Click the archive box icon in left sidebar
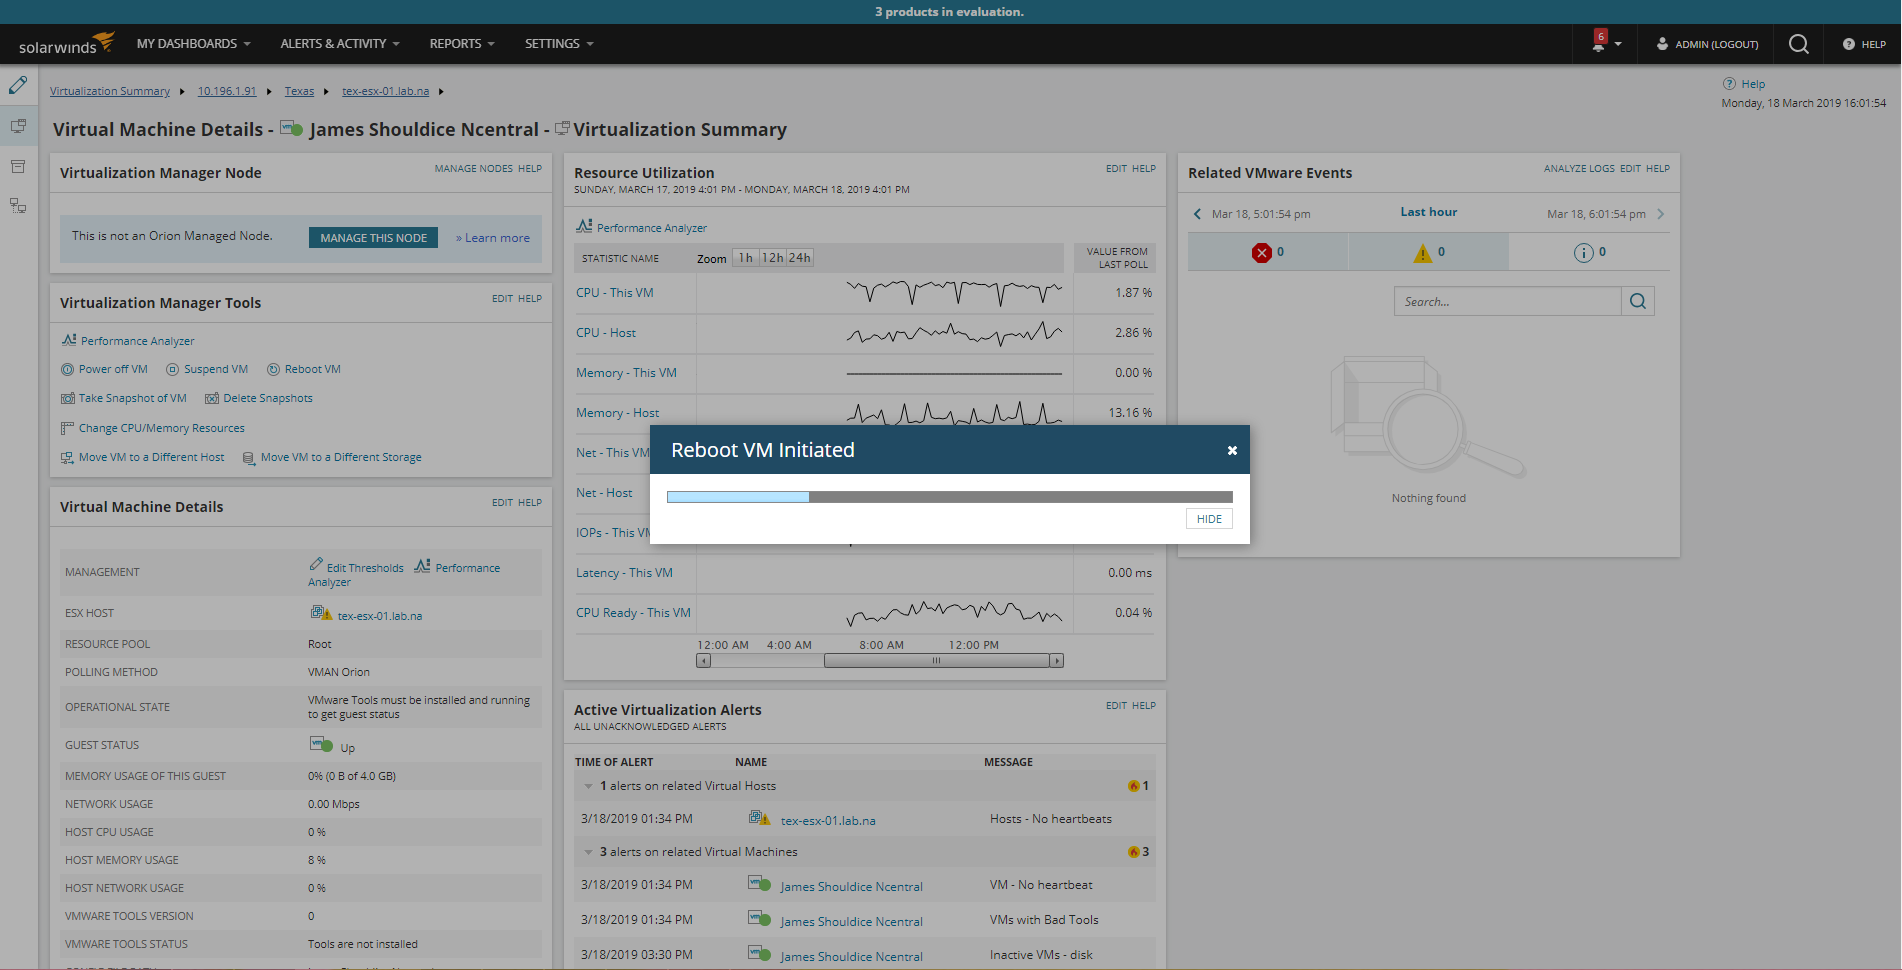 18,166
